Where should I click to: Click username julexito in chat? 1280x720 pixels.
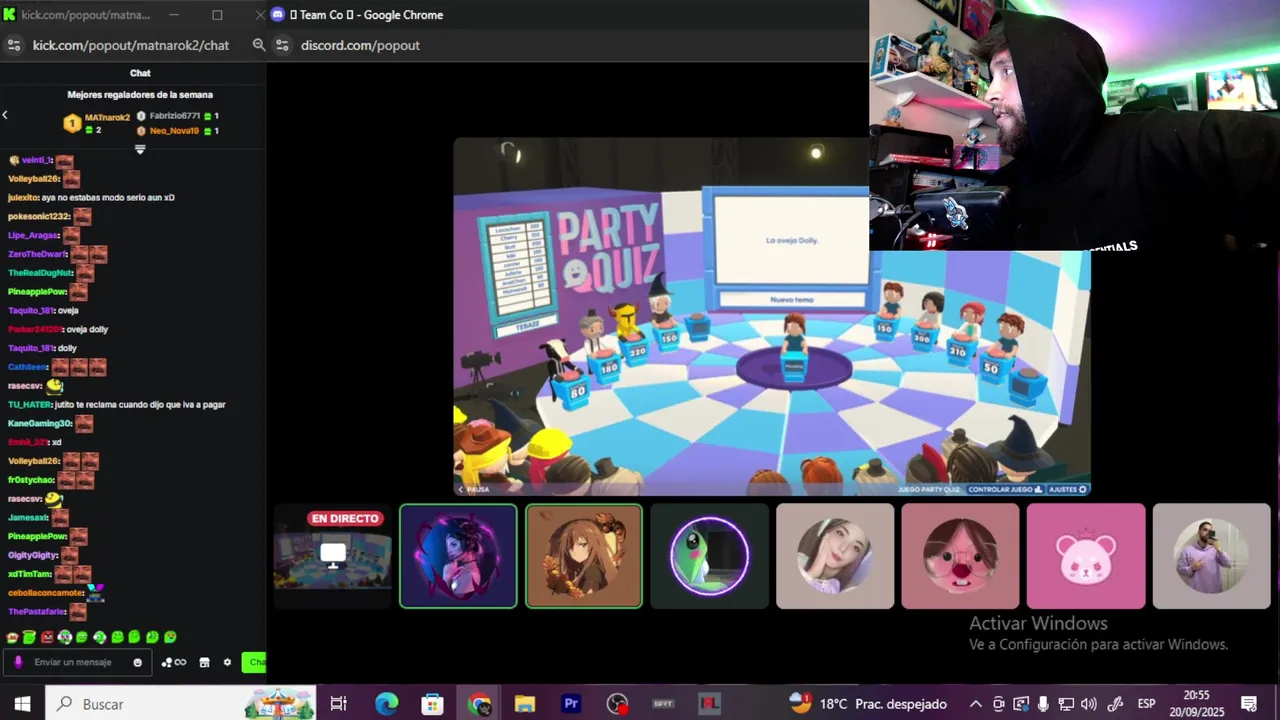click(22, 197)
